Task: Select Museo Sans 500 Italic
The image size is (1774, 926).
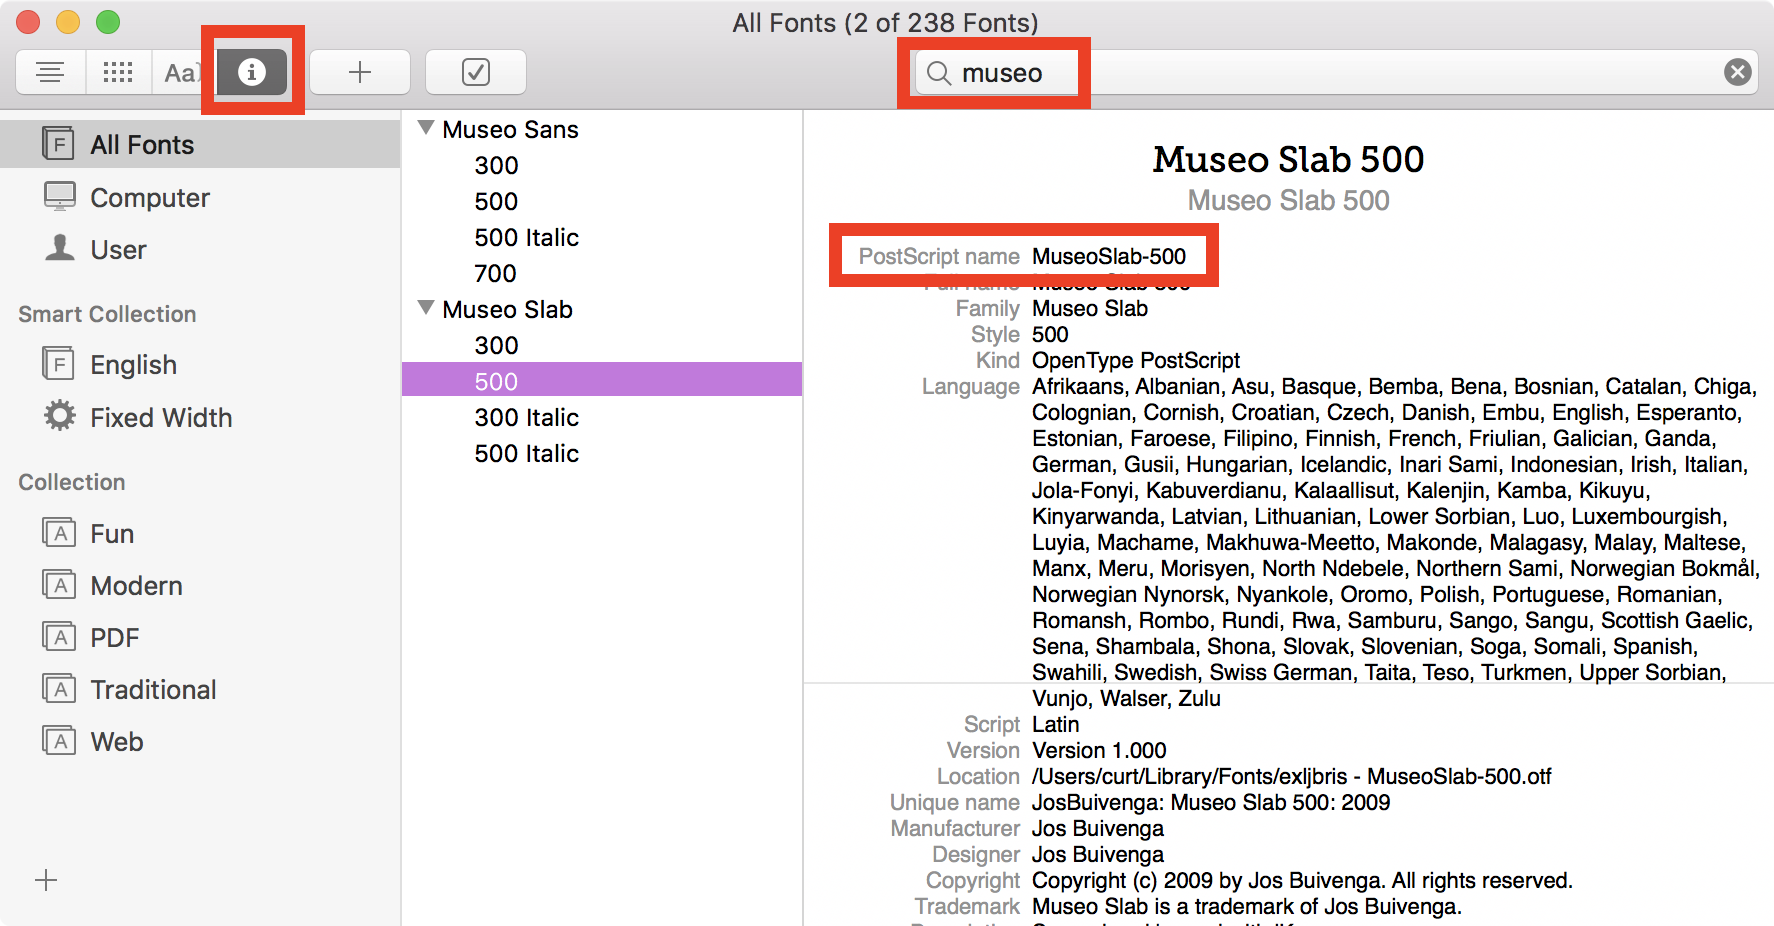Action: pyautogui.click(x=602, y=237)
